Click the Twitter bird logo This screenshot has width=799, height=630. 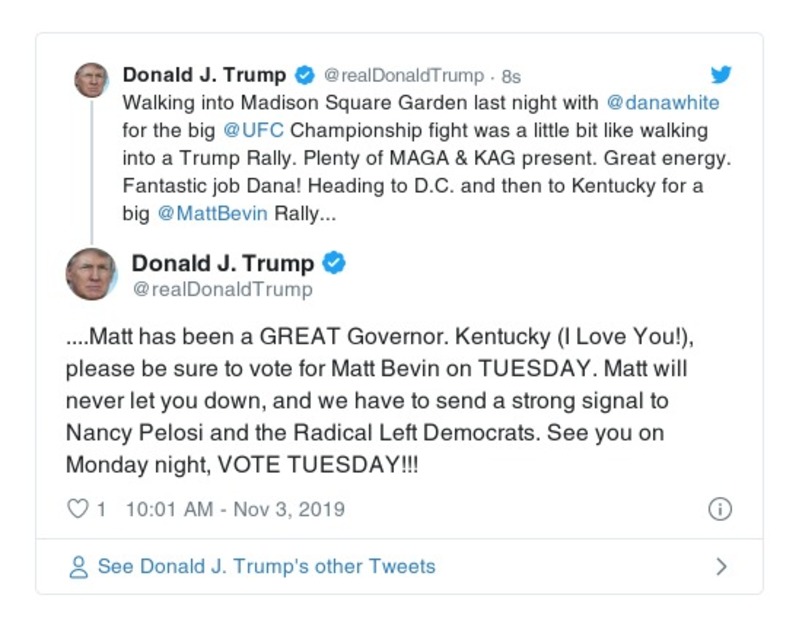coord(721,75)
